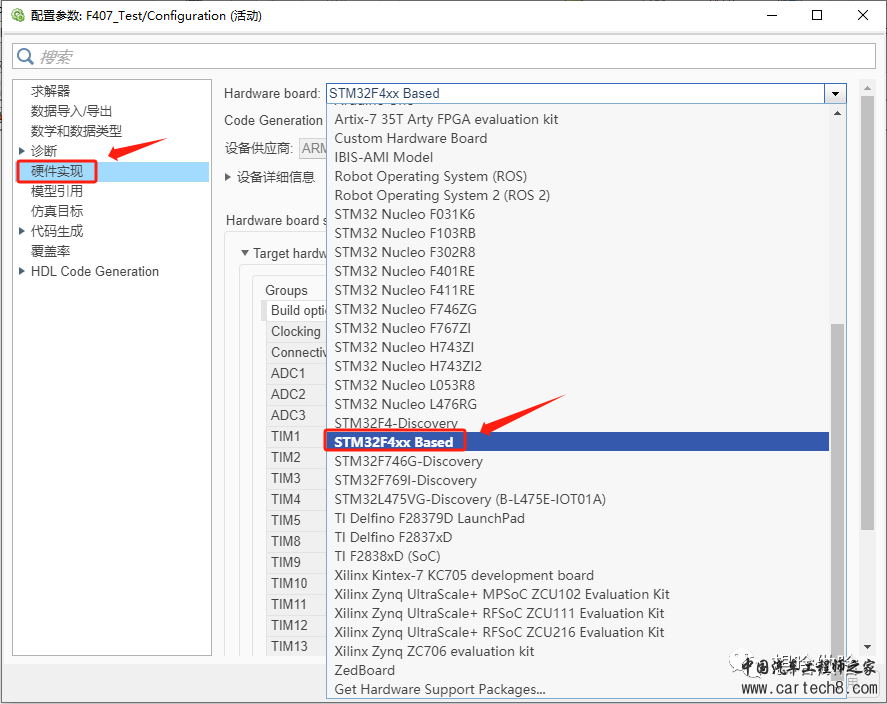This screenshot has height=704, width=887.
Task: Expand 设备详细信息 section
Action: click(228, 177)
